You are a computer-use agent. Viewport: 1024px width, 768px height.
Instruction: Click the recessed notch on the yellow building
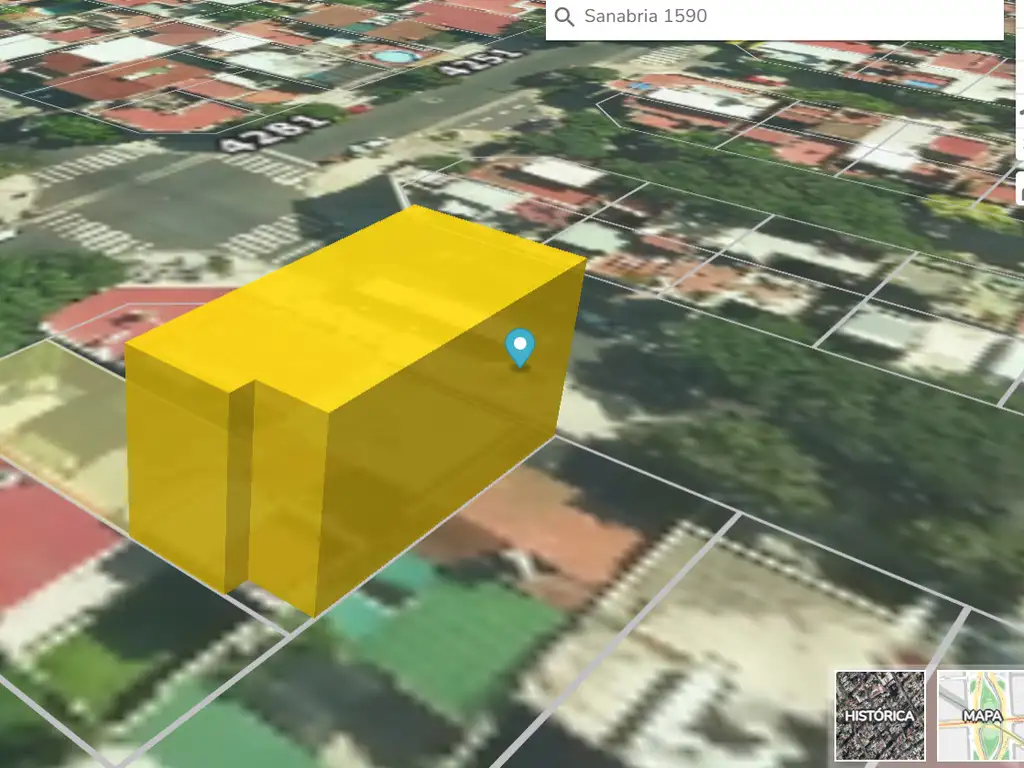(x=240, y=480)
